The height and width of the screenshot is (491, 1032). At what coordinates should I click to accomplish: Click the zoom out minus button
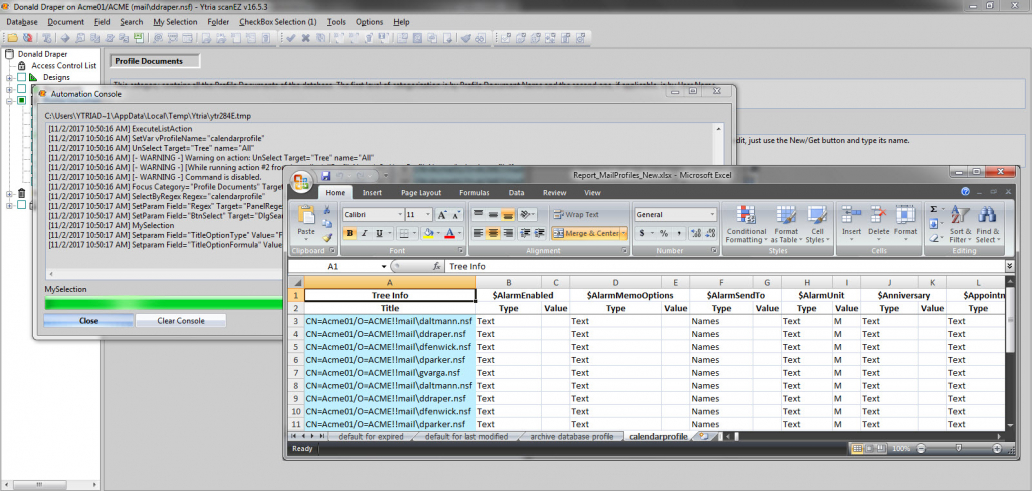[919, 449]
